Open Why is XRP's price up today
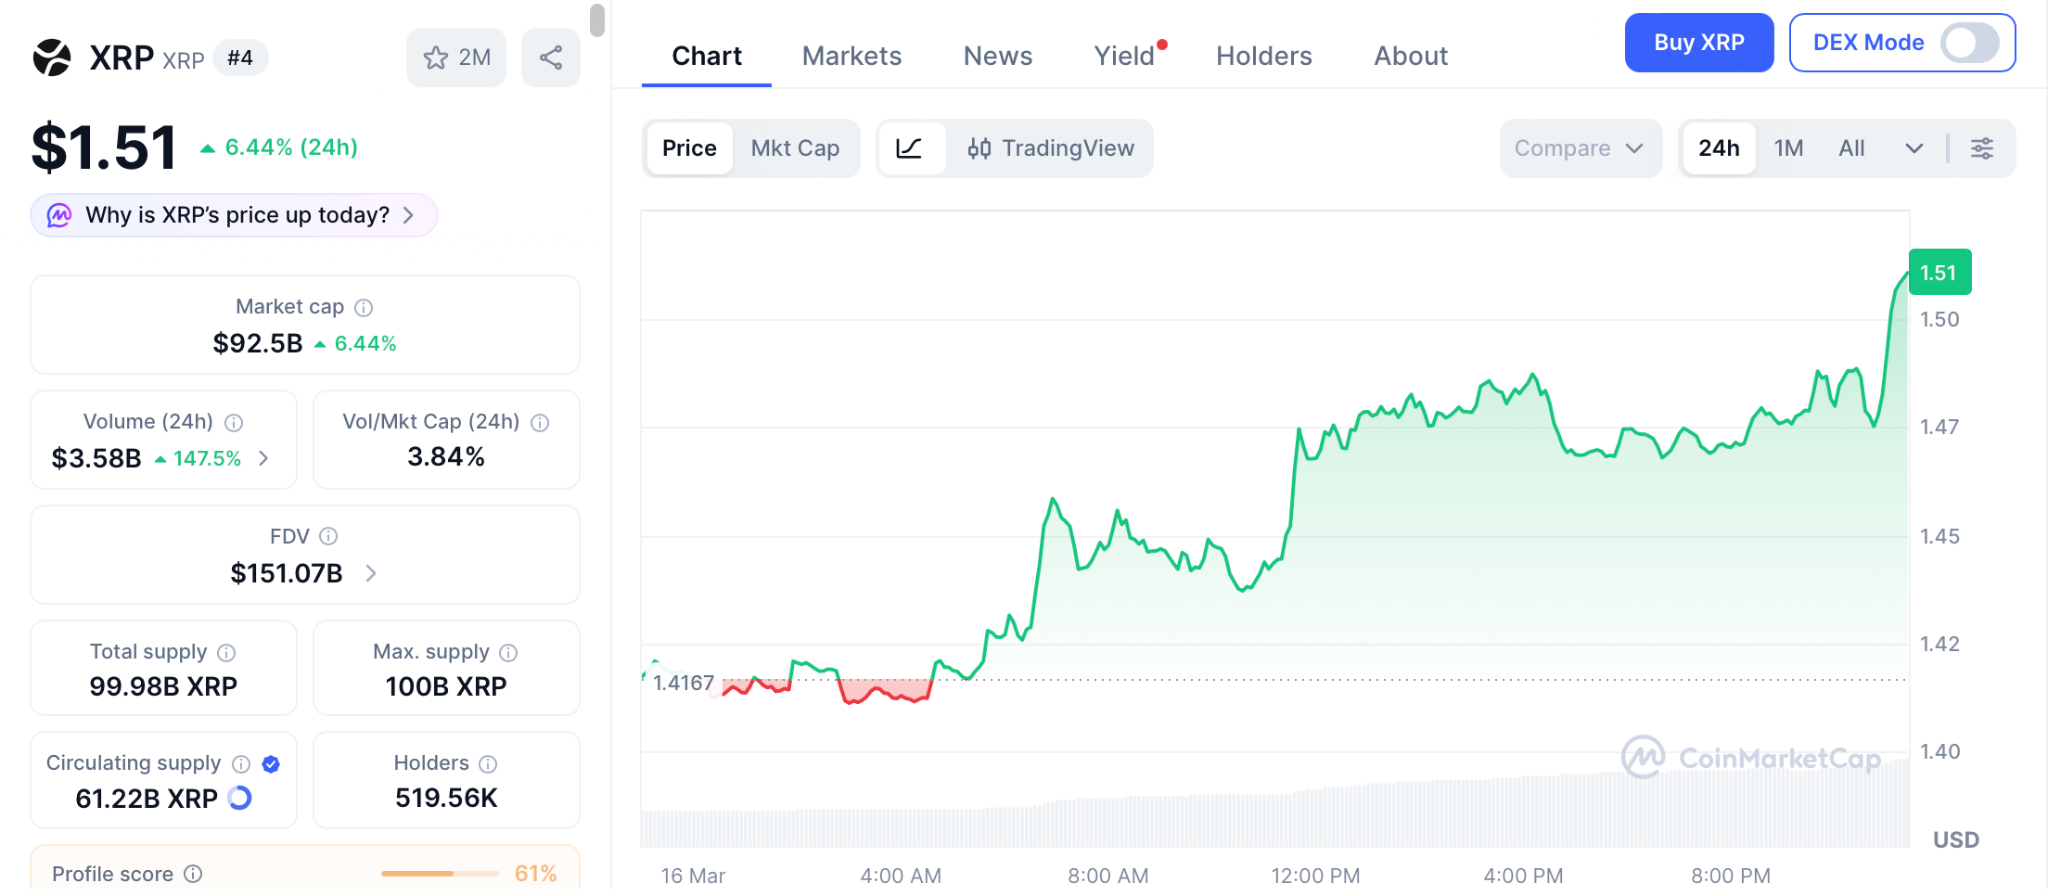The height and width of the screenshot is (889, 2048). pyautogui.click(x=234, y=215)
